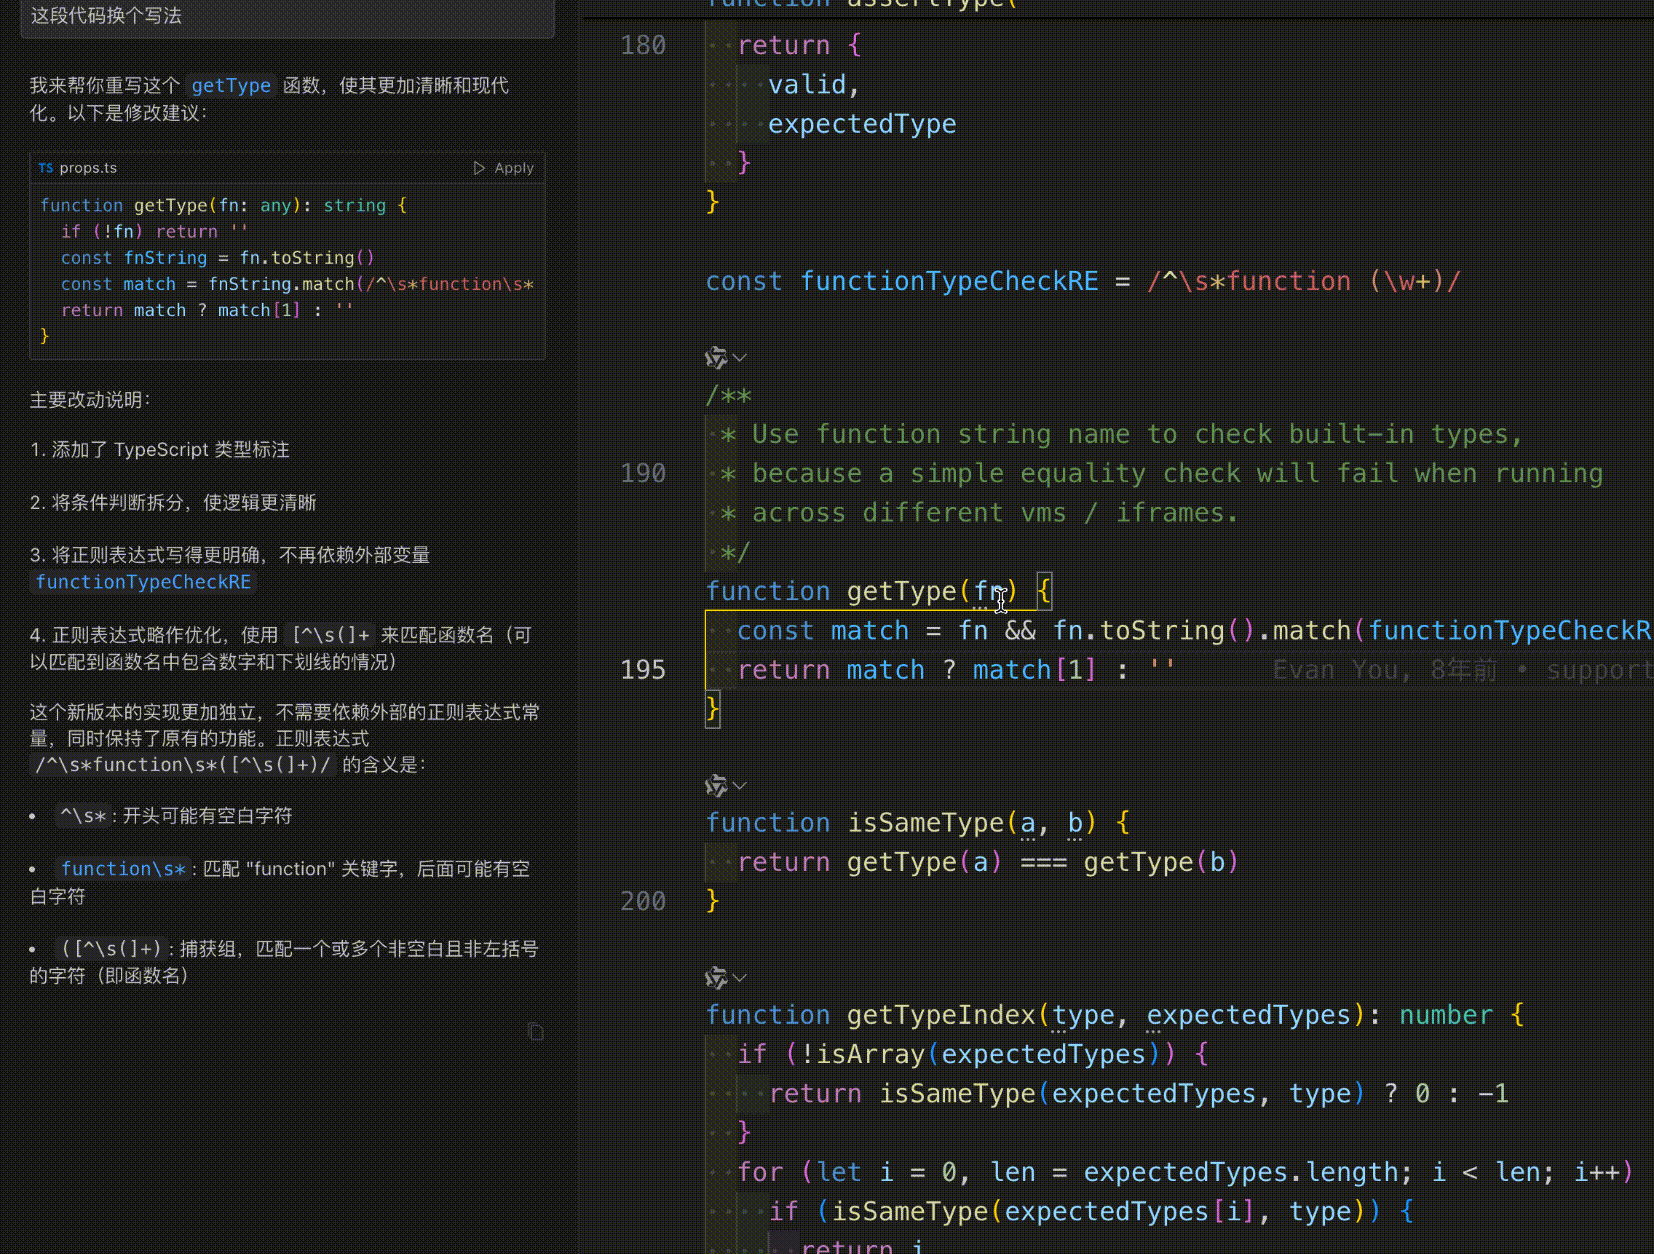Click line number 190 in the gutter
The width and height of the screenshot is (1654, 1254).
click(x=642, y=473)
